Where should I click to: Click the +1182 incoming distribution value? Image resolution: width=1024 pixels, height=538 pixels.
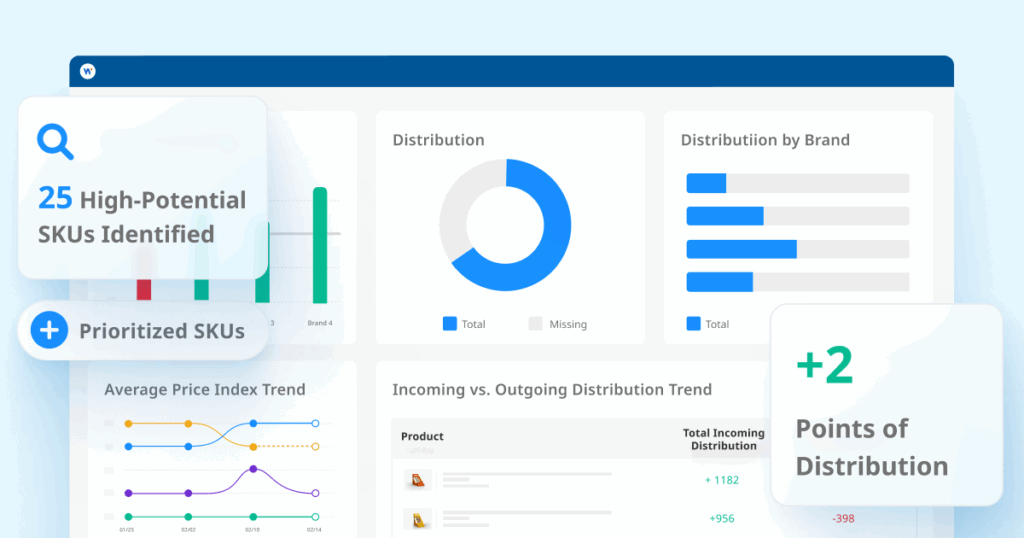coord(721,480)
